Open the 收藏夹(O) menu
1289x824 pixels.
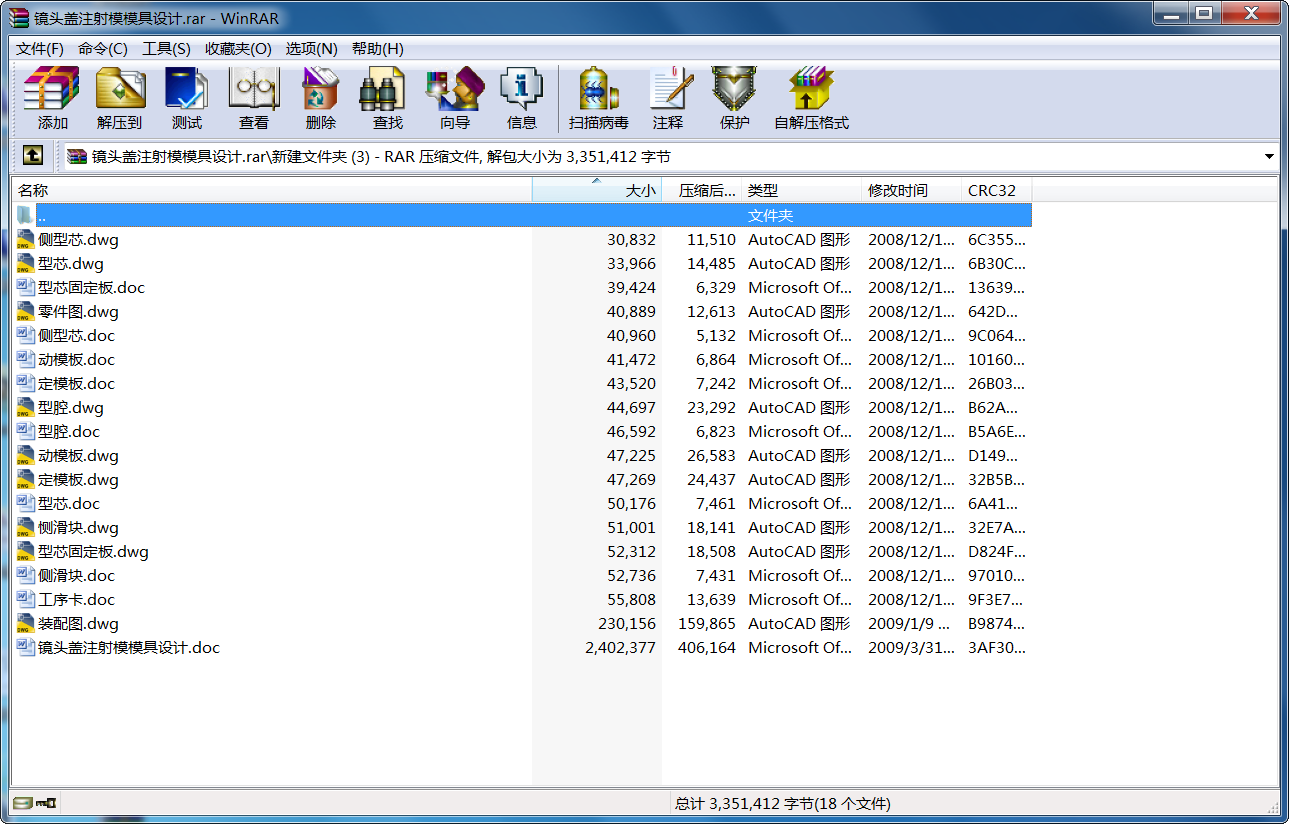[x=238, y=49]
